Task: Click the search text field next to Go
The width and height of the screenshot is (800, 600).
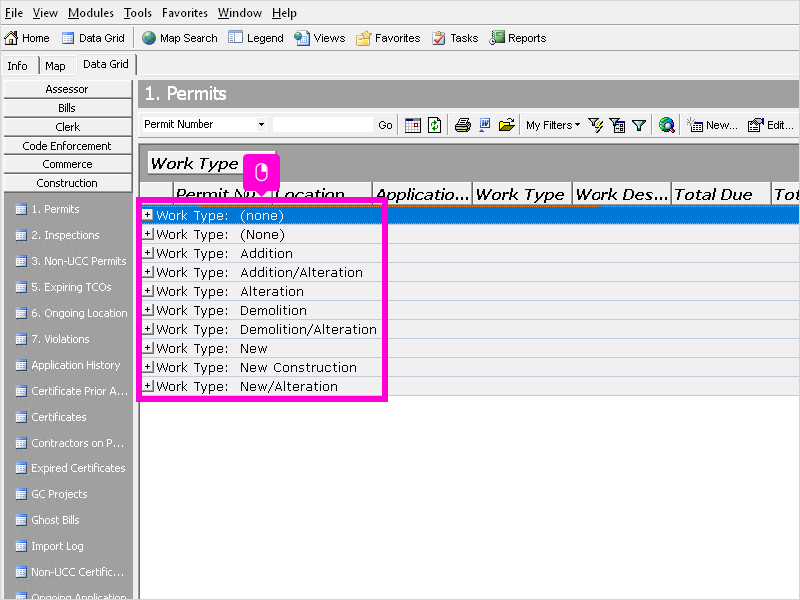Action: (322, 124)
